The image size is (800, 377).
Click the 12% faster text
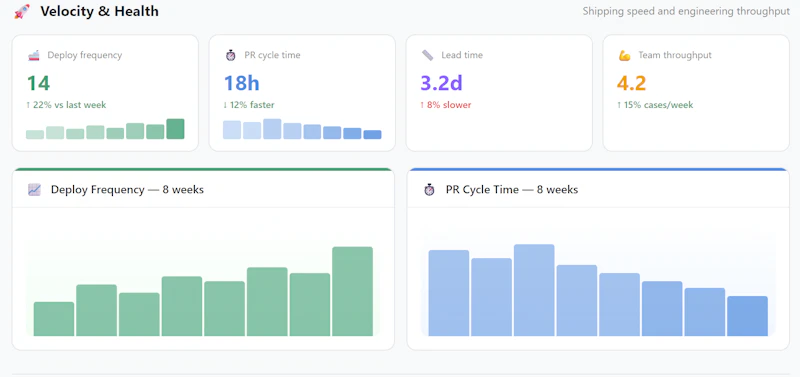point(249,105)
